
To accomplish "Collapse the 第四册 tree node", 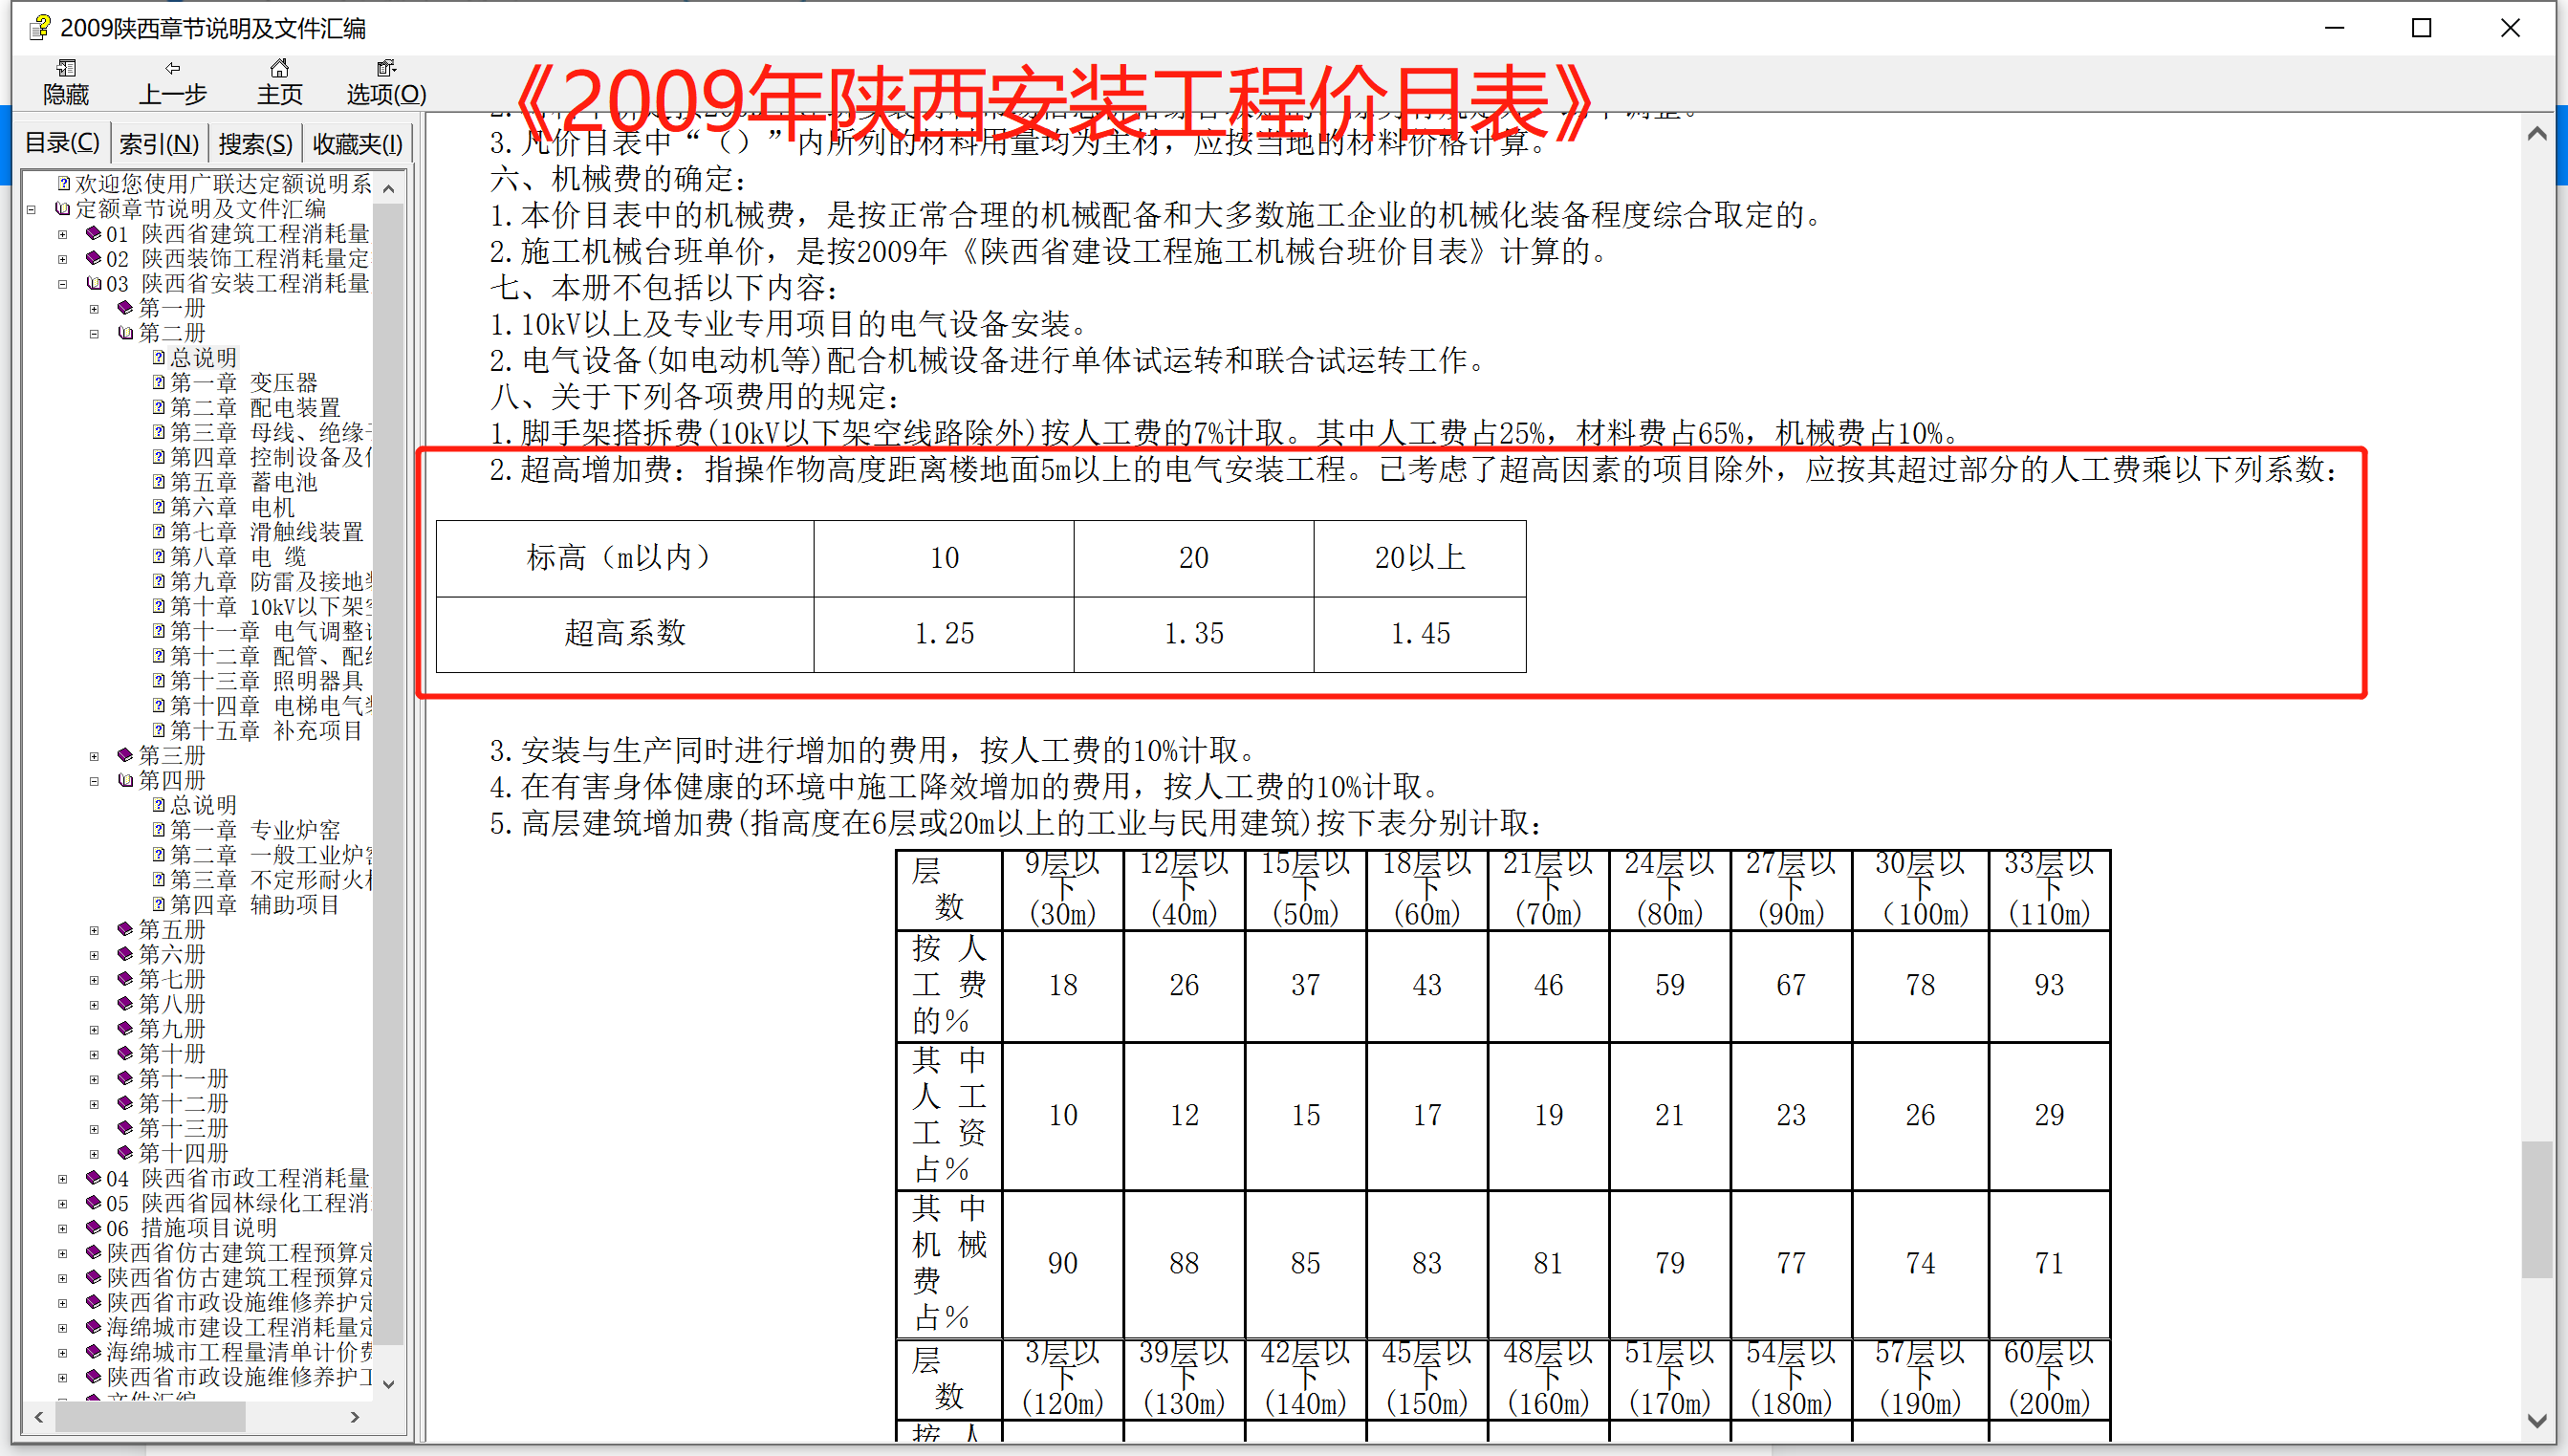I will pyautogui.click(x=94, y=781).
